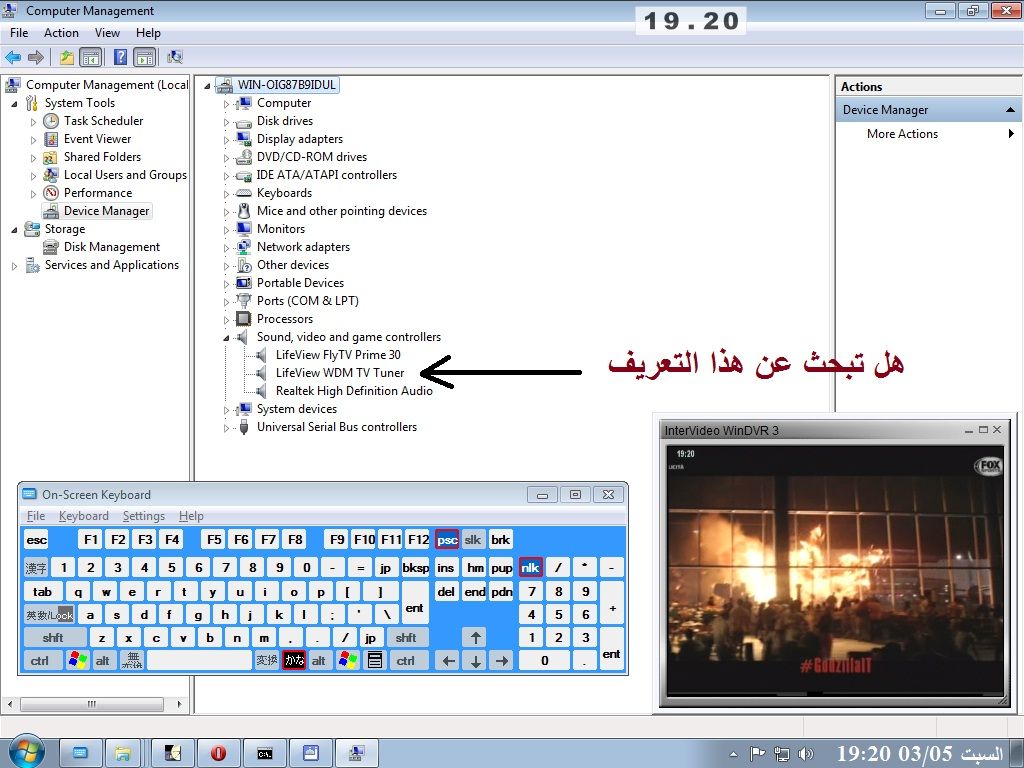This screenshot has height=768, width=1024.
Task: Open the Help menu in Computer Management
Action: [x=148, y=33]
